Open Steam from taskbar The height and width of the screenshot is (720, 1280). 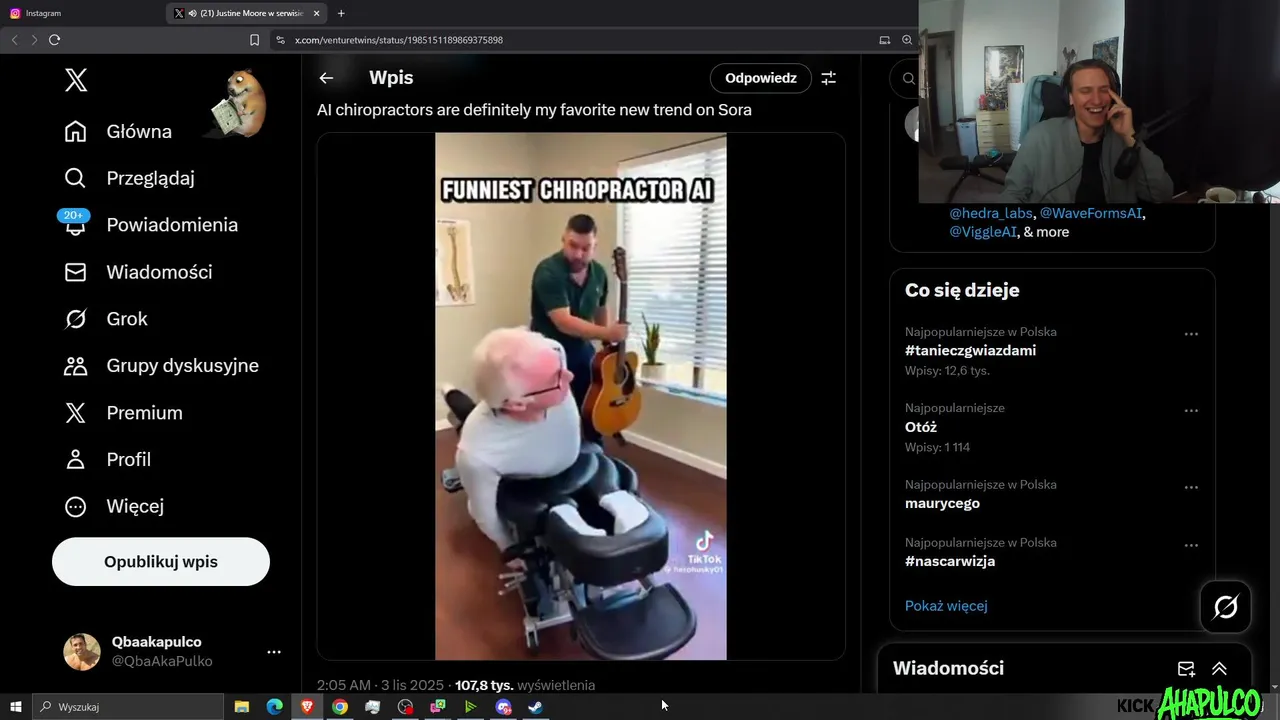coord(536,707)
